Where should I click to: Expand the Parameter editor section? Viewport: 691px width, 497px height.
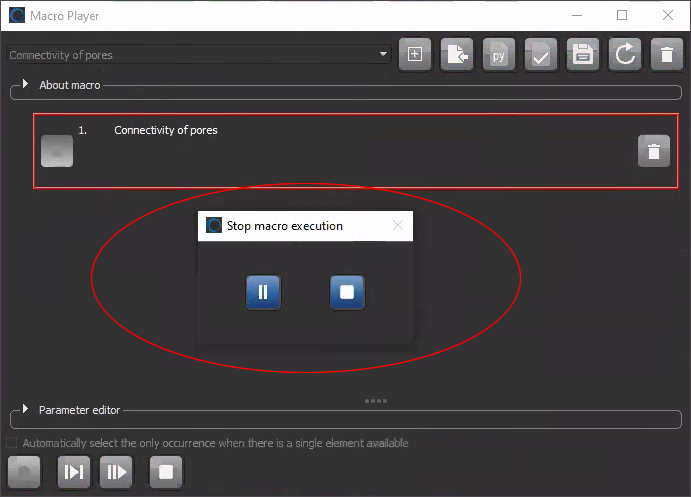pos(26,409)
